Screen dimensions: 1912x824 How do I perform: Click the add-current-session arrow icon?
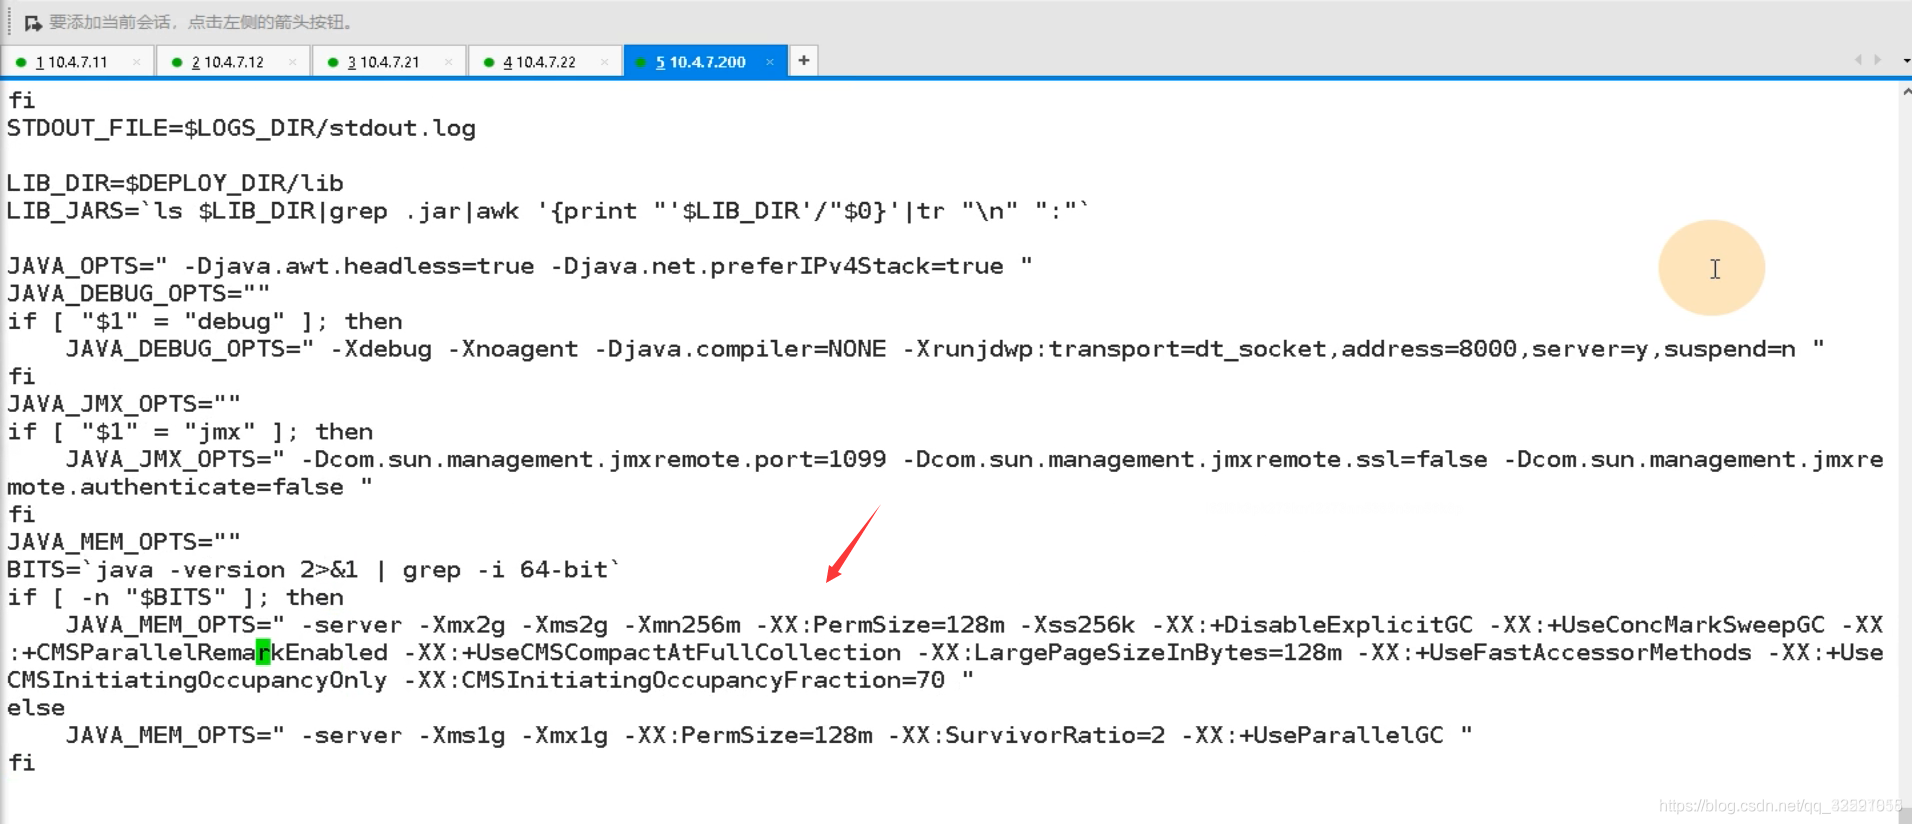33,22
